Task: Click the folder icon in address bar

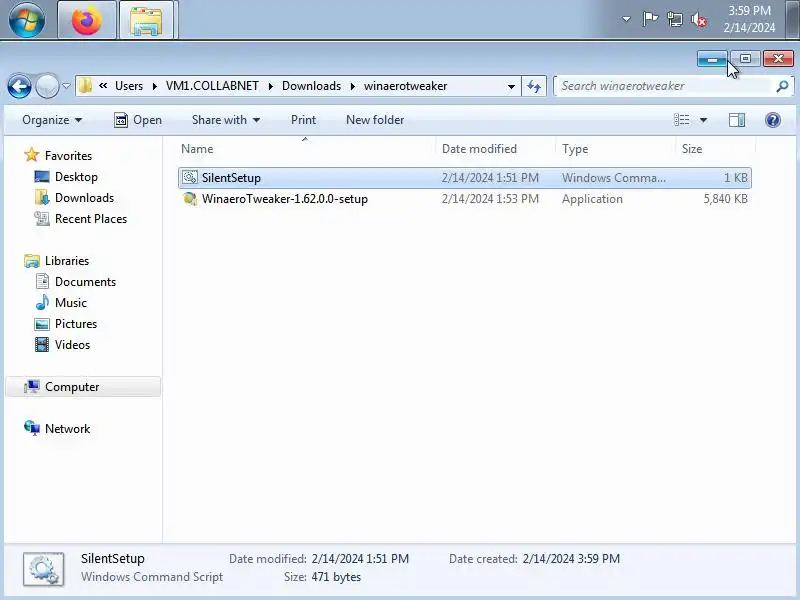Action: [x=85, y=86]
